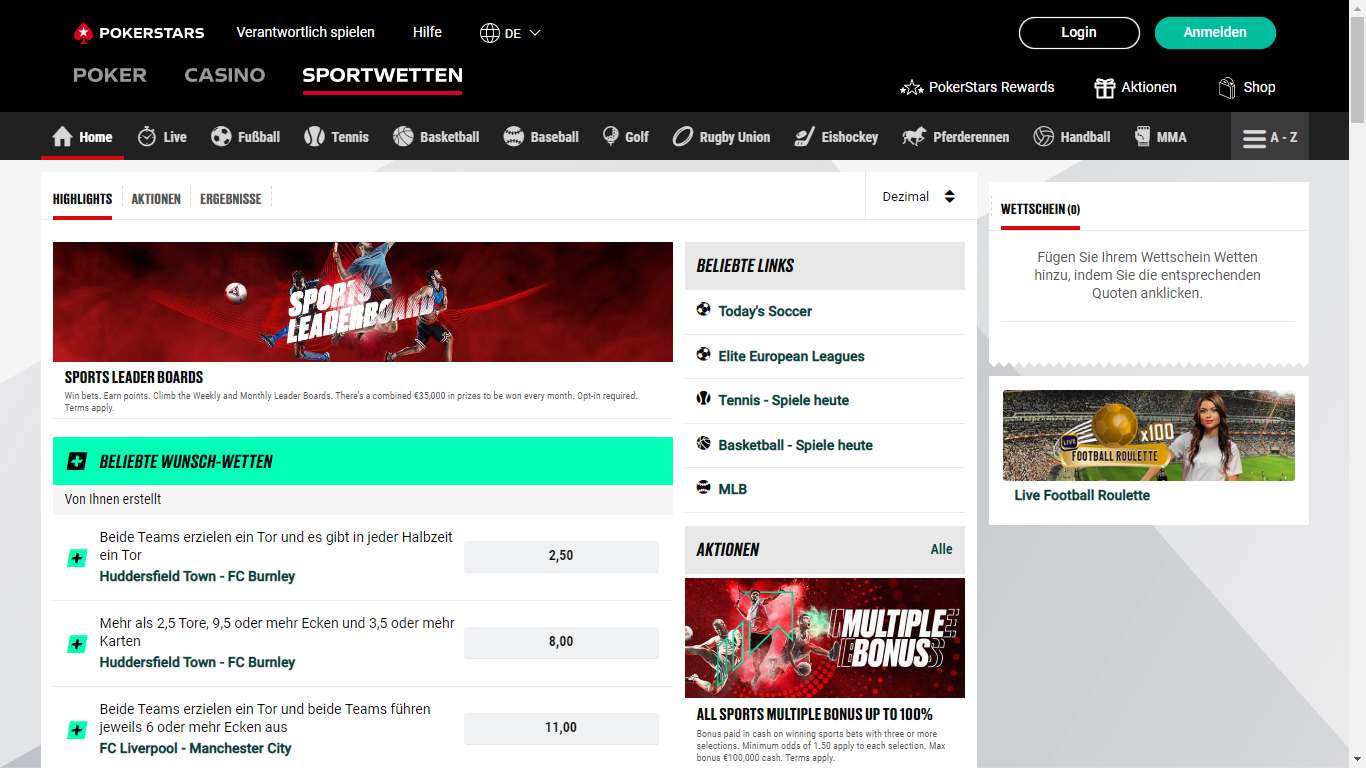Switch to the Highlights tab

(82, 199)
